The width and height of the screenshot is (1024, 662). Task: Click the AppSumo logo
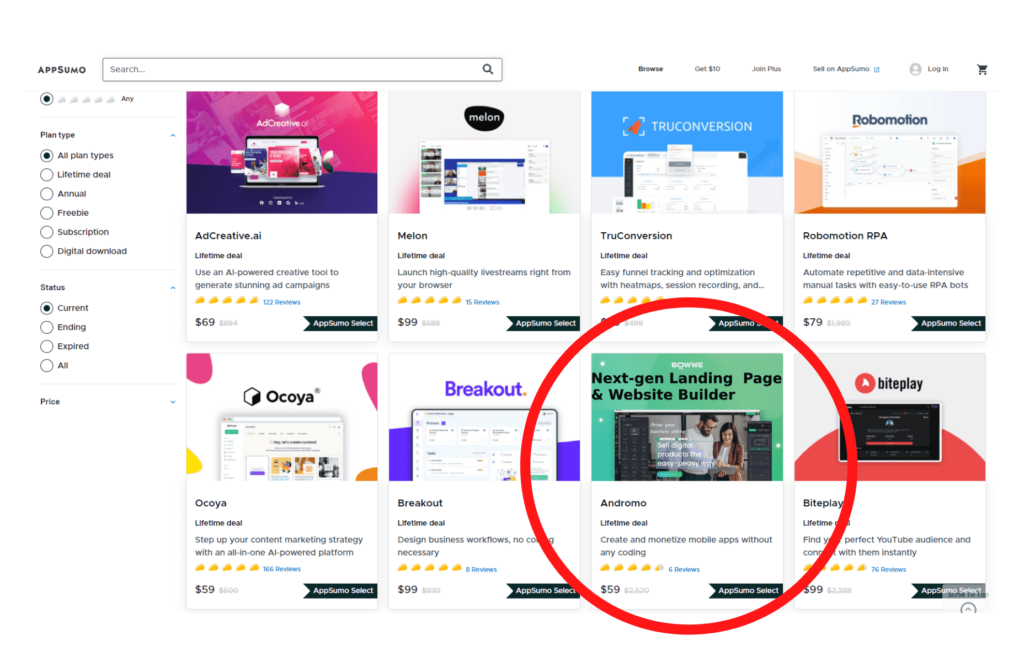pyautogui.click(x=62, y=70)
